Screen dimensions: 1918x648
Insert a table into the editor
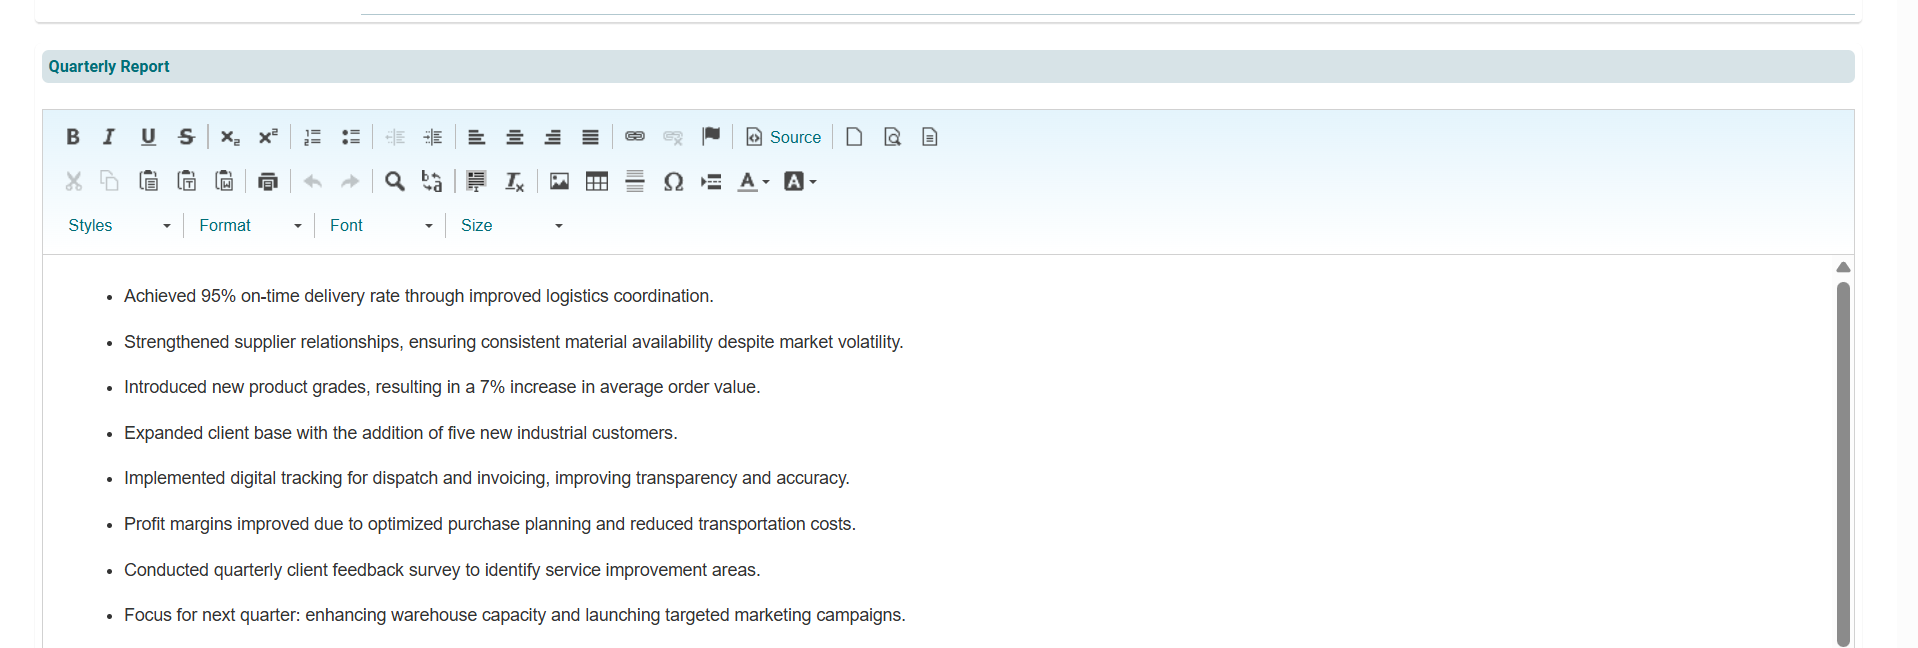click(597, 181)
